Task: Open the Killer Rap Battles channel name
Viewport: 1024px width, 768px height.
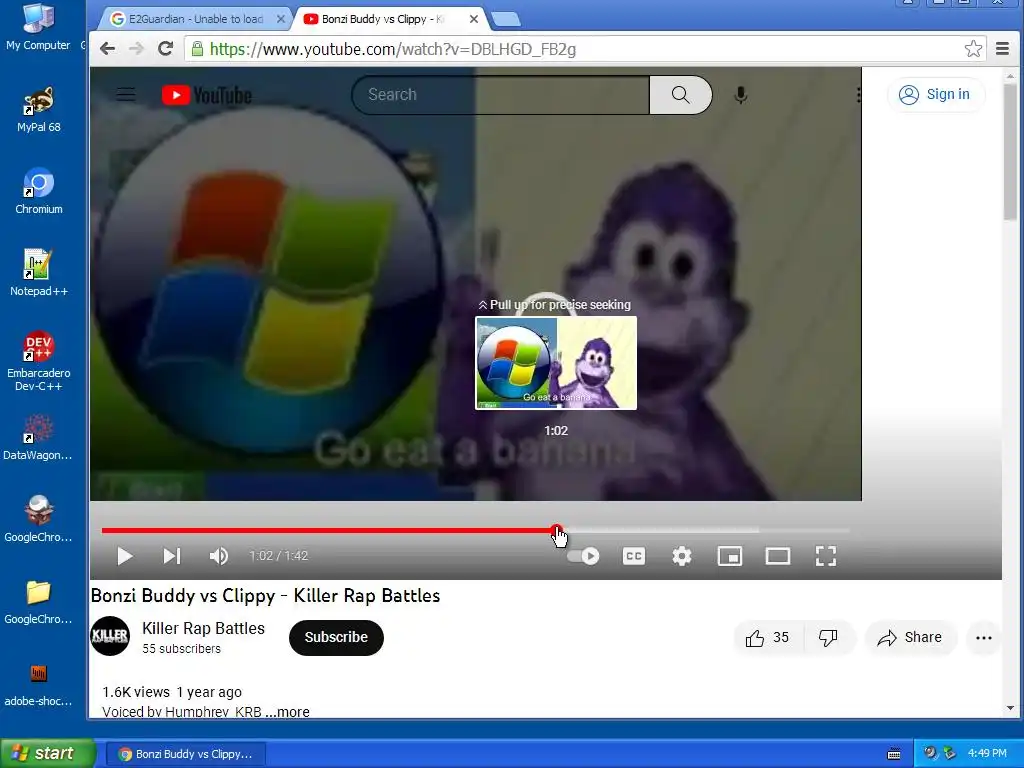Action: point(204,628)
